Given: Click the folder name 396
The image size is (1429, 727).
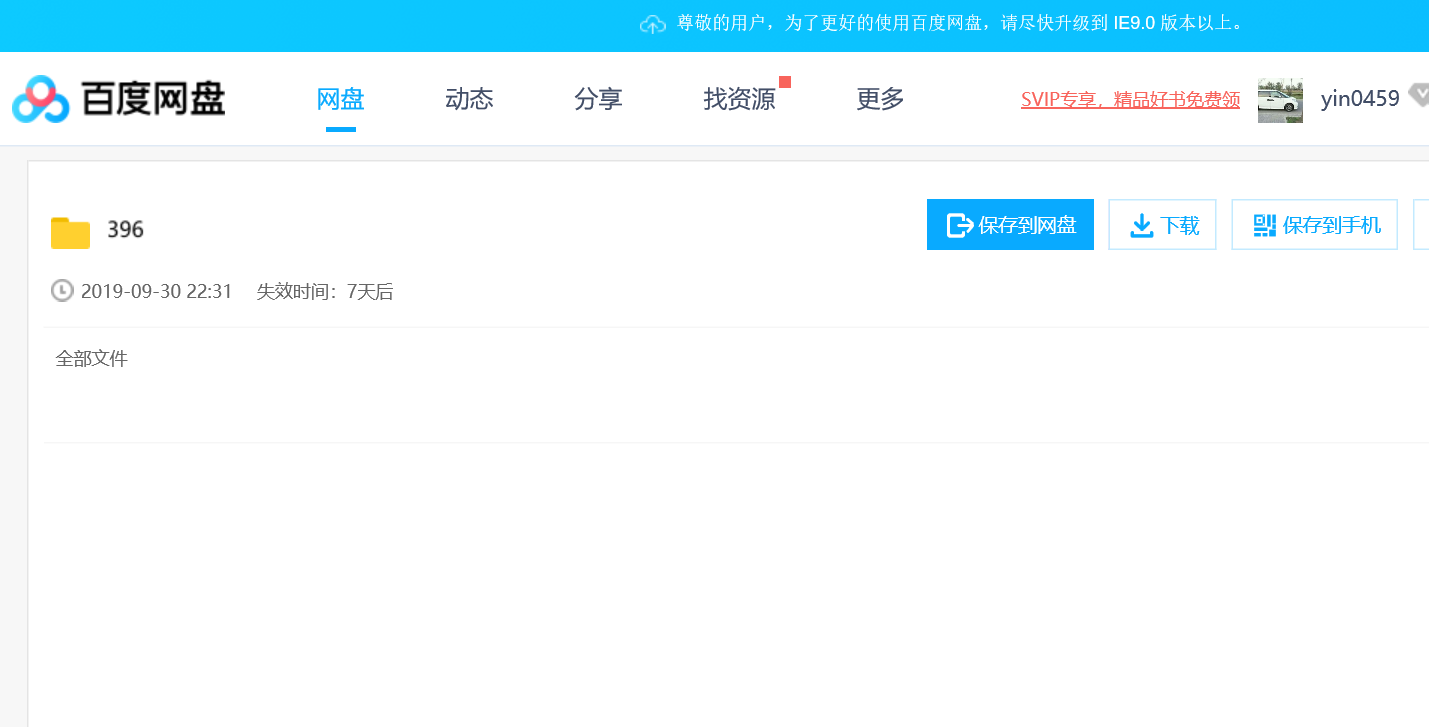Looking at the screenshot, I should [126, 230].
